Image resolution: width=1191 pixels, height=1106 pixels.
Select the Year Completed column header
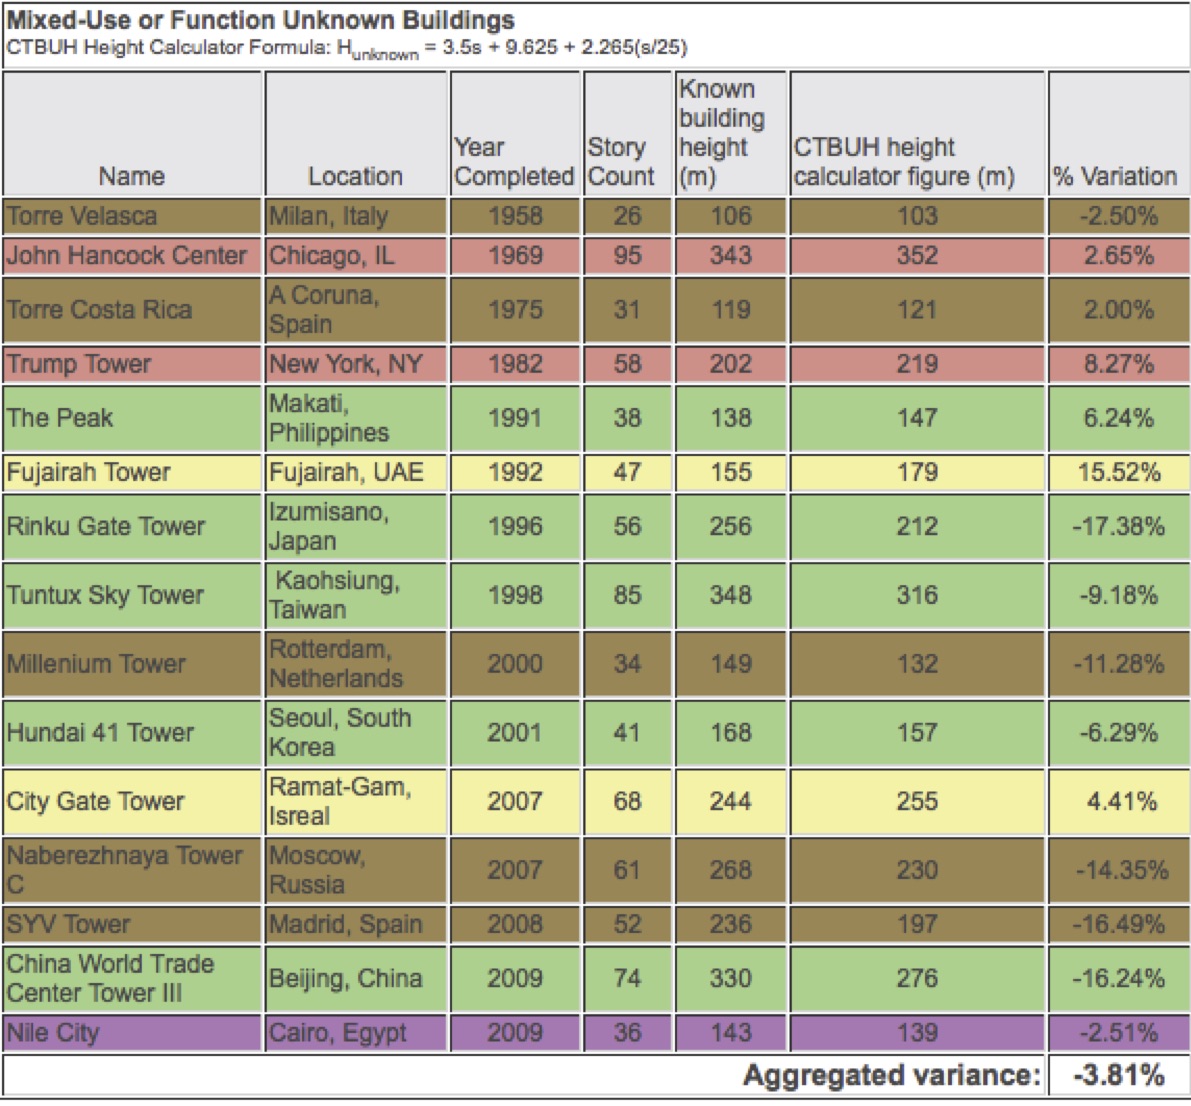pos(514,162)
